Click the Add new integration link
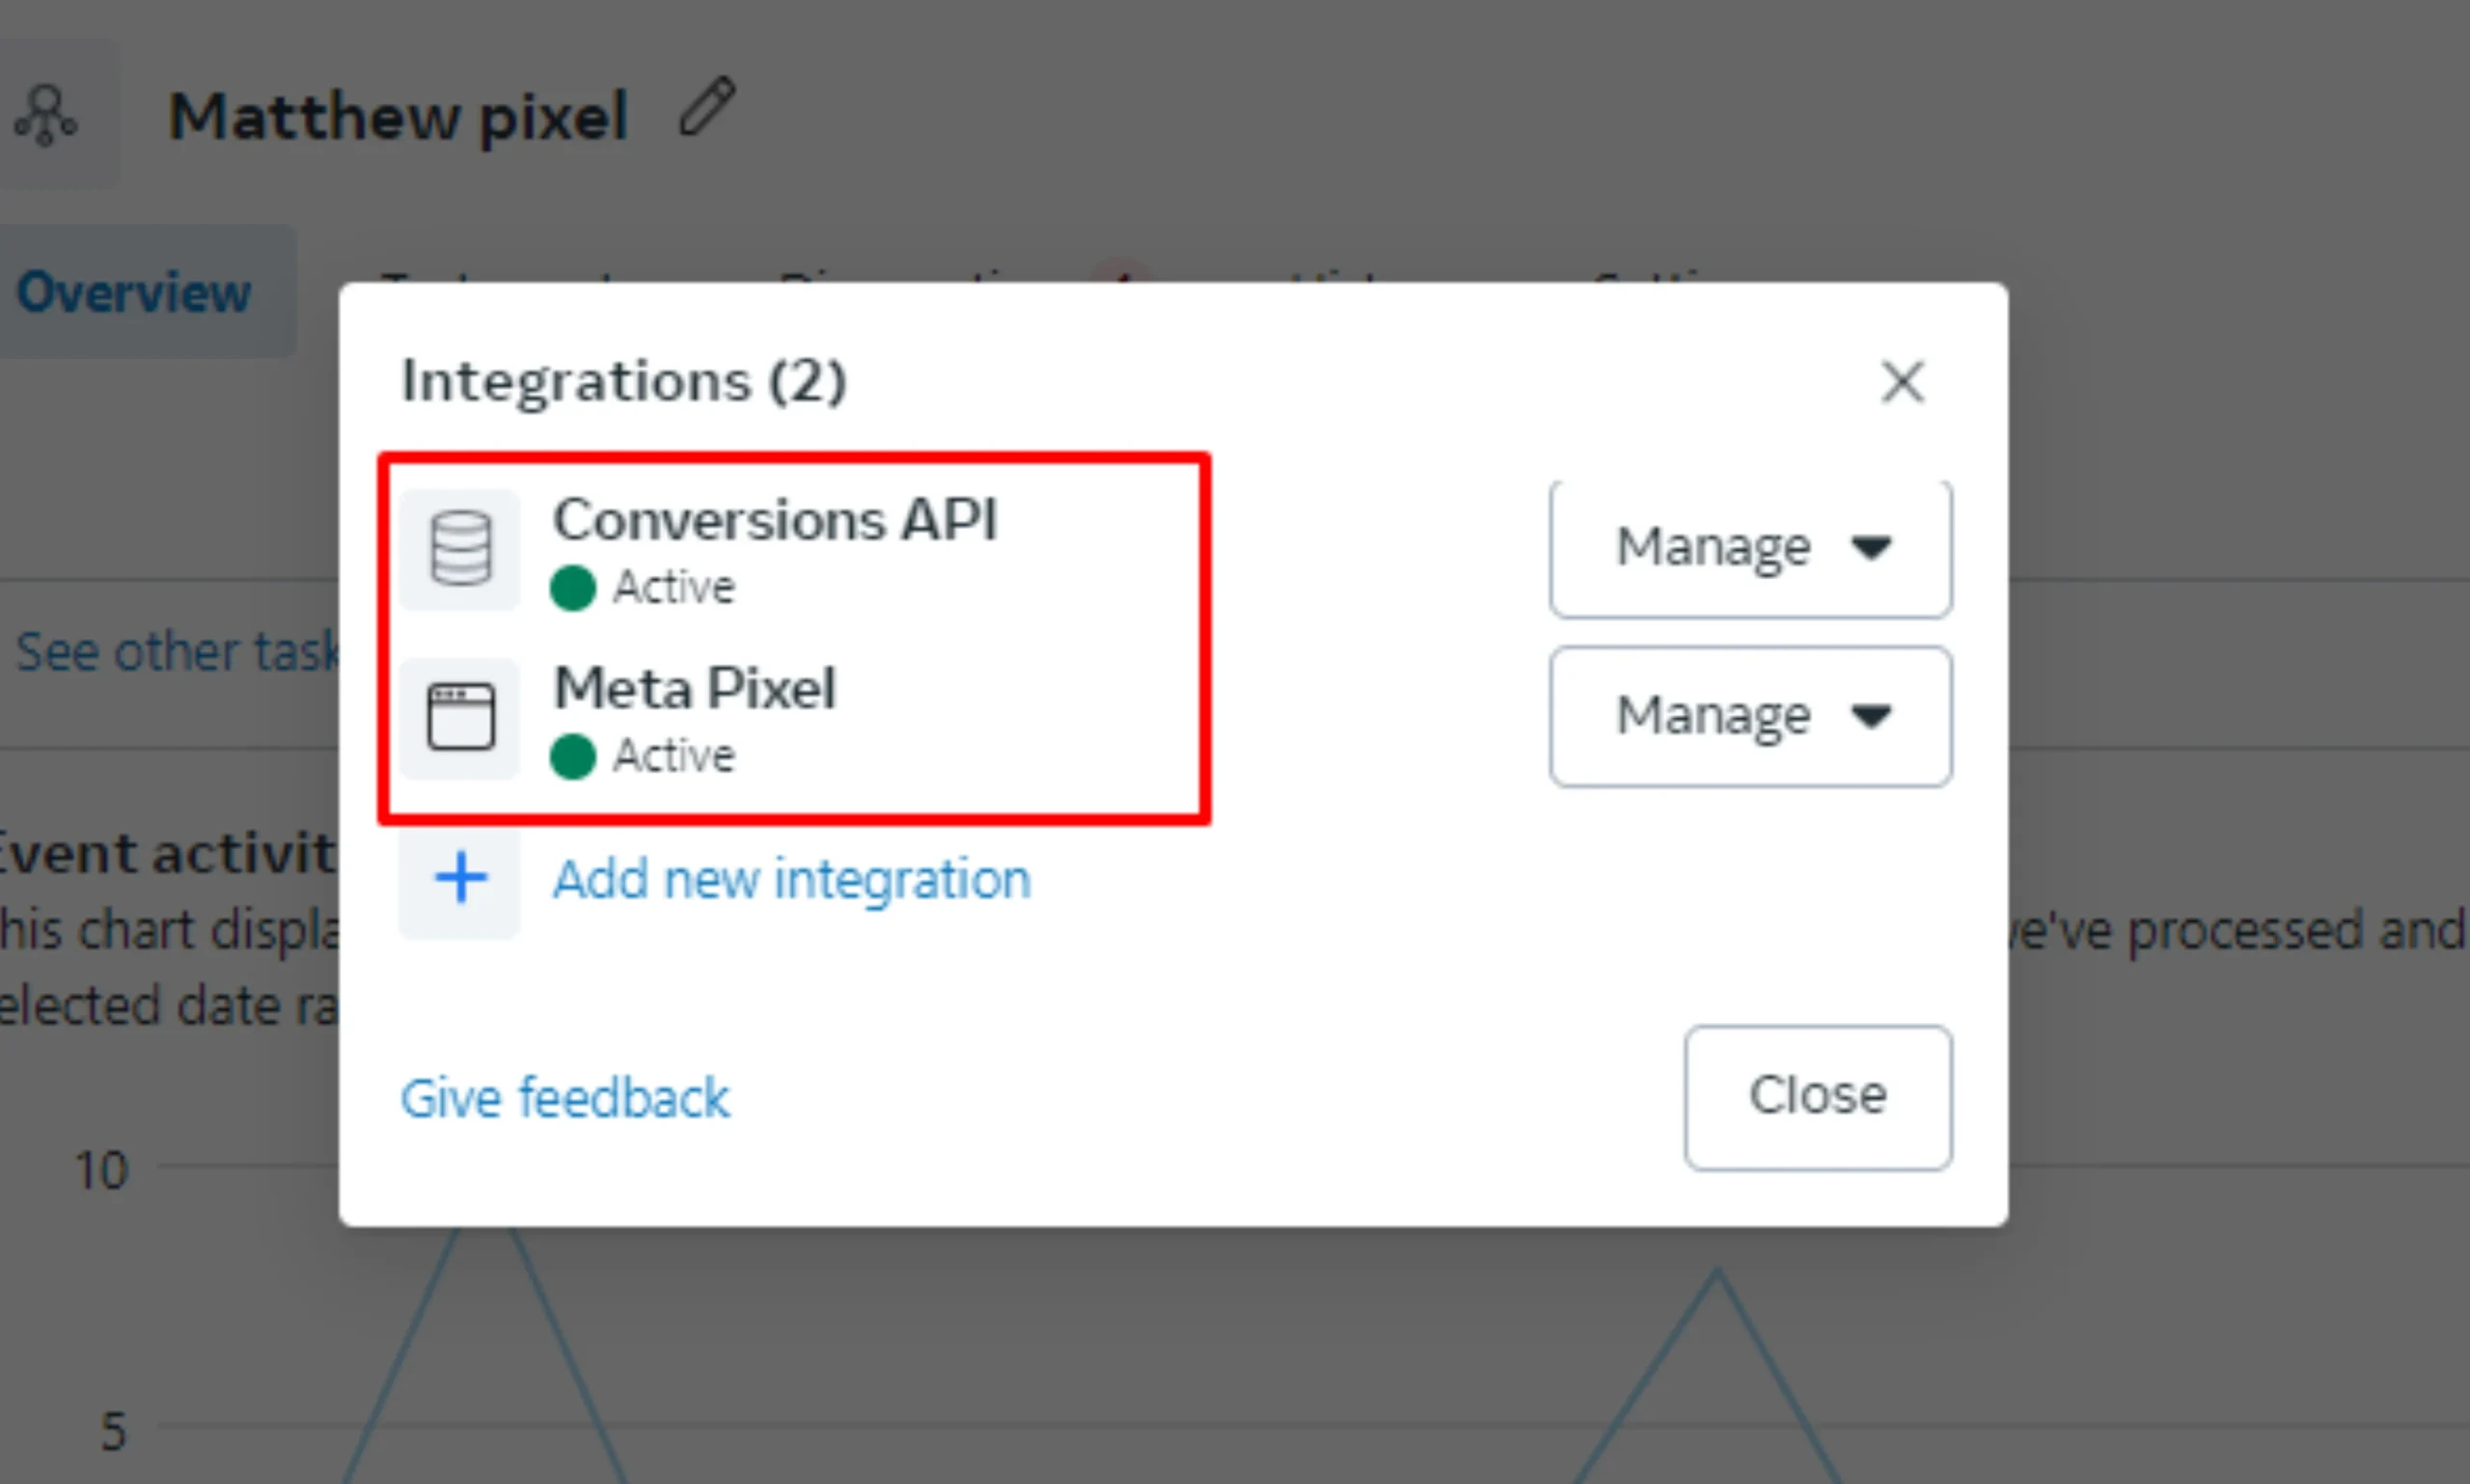This screenshot has width=2470, height=1484. 792,880
